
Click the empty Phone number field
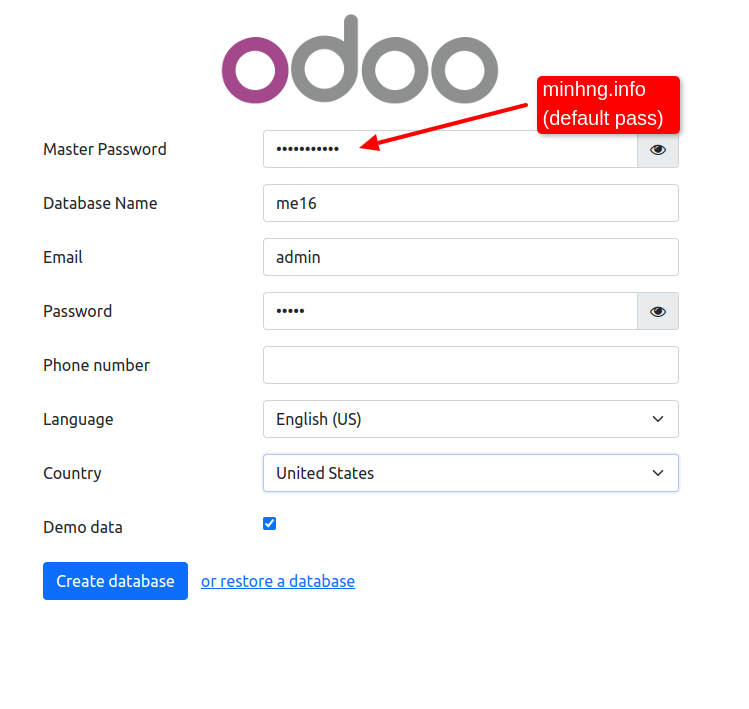pyautogui.click(x=471, y=365)
